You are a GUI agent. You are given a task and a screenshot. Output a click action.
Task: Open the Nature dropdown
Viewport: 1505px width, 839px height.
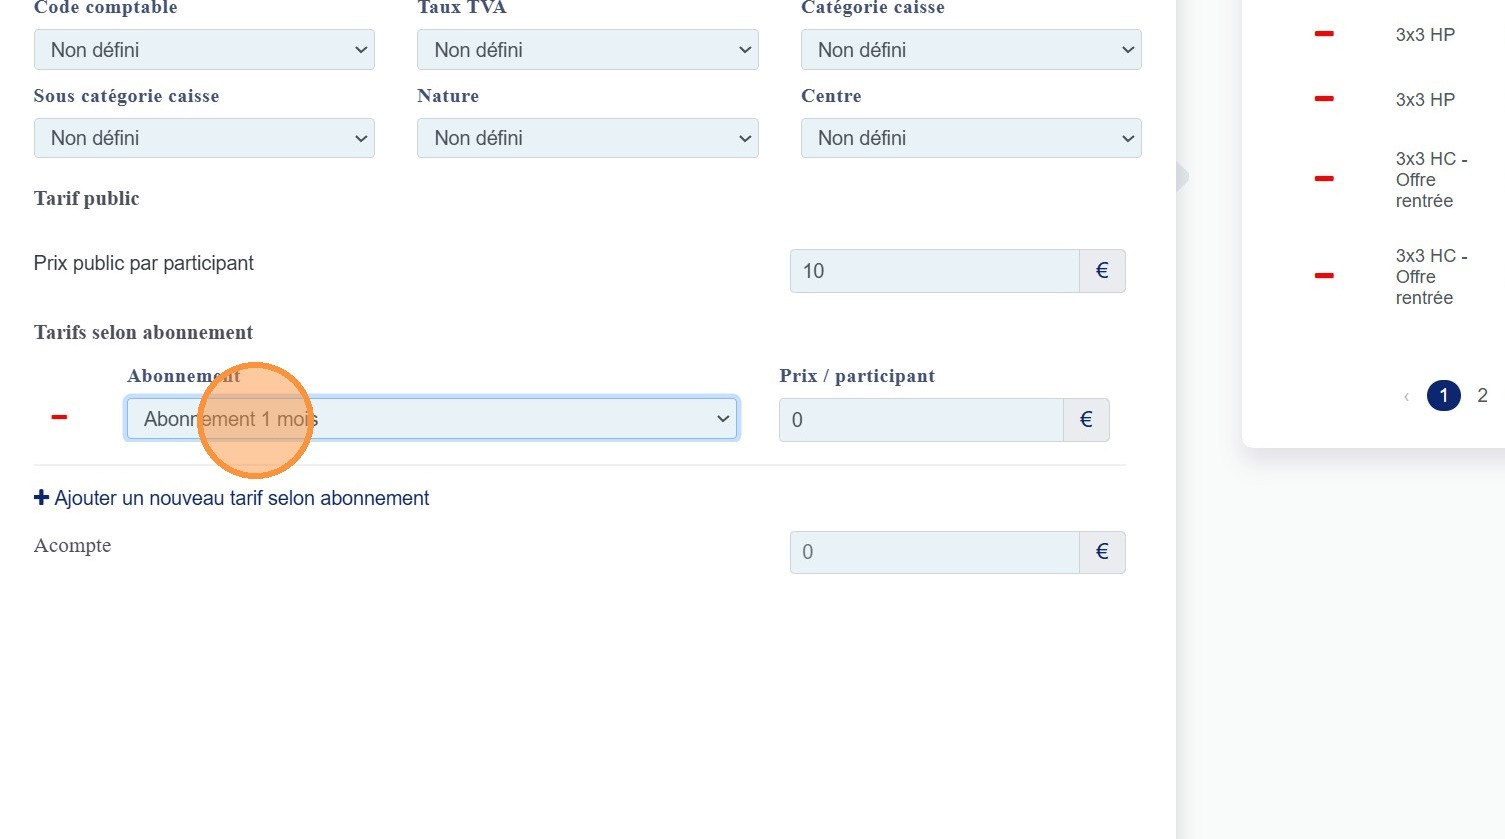[587, 138]
